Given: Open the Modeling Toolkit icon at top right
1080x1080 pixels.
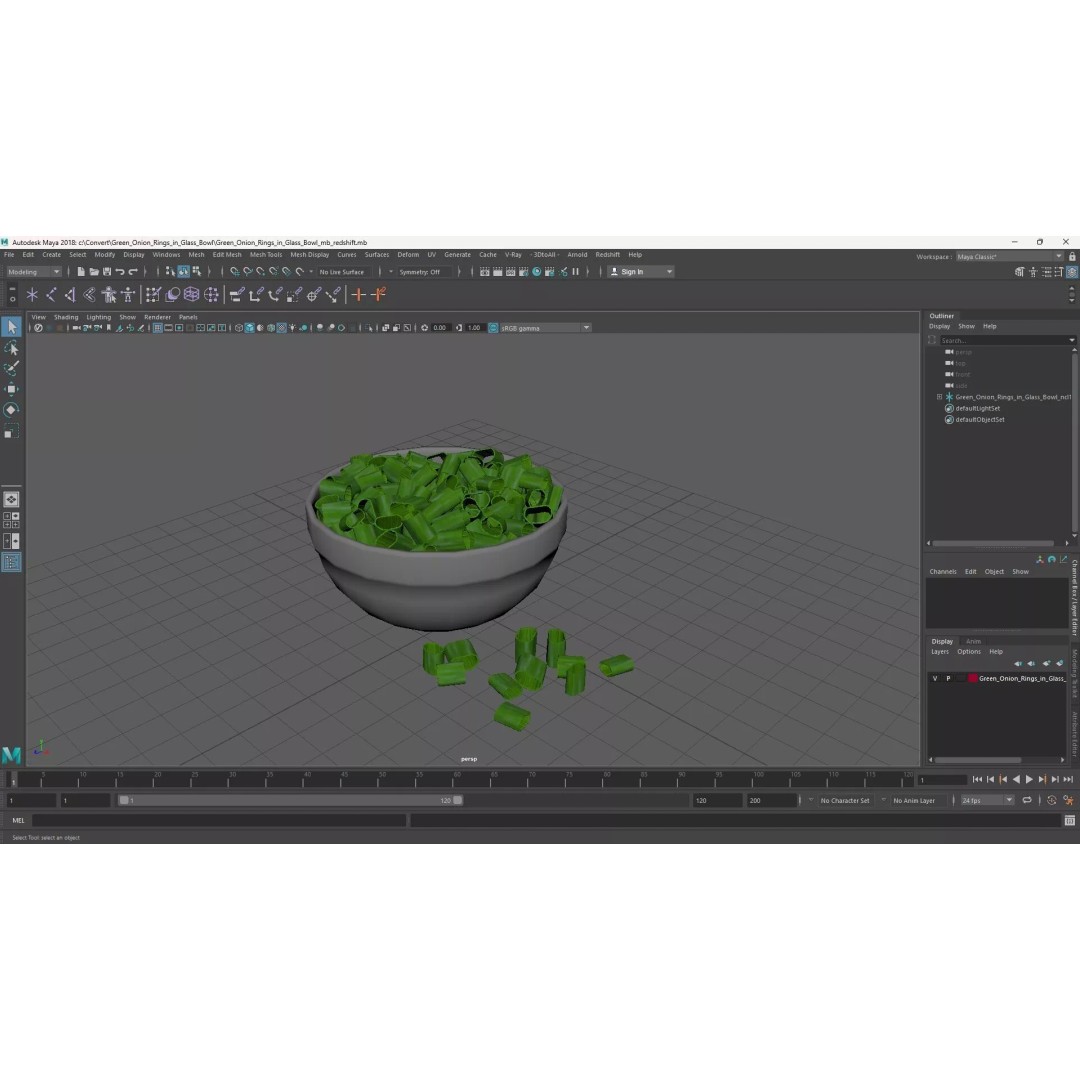Looking at the screenshot, I should pyautogui.click(x=1019, y=272).
